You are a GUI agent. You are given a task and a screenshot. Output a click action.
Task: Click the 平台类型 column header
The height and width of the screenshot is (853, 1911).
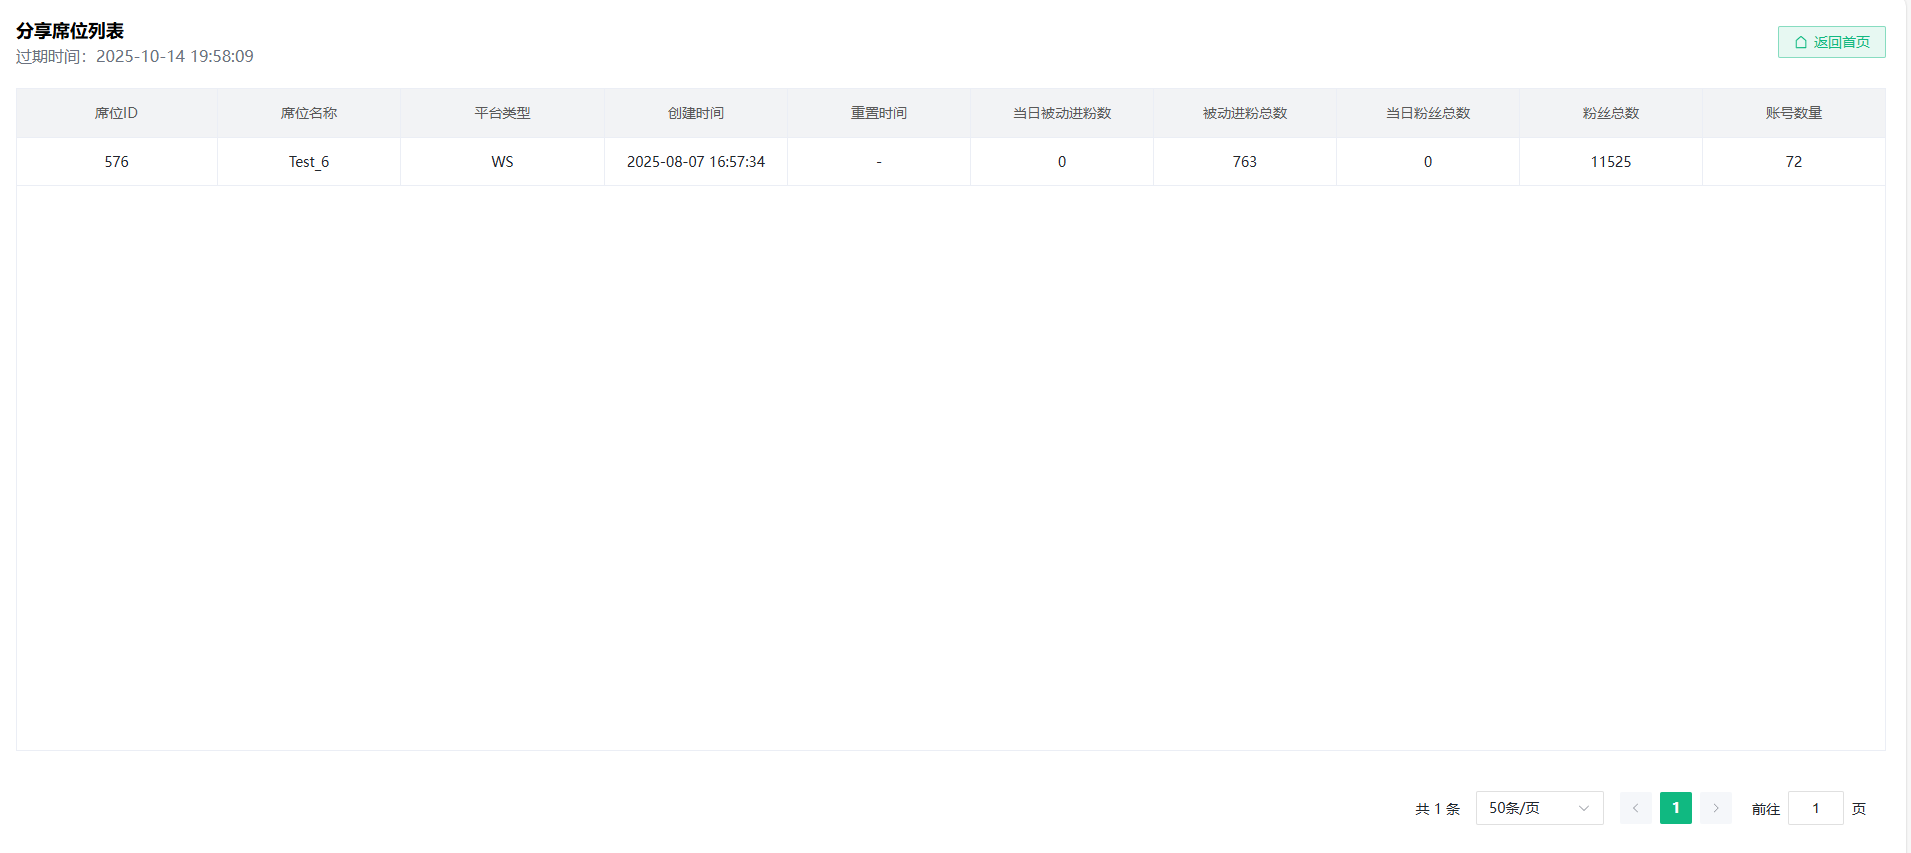502,113
